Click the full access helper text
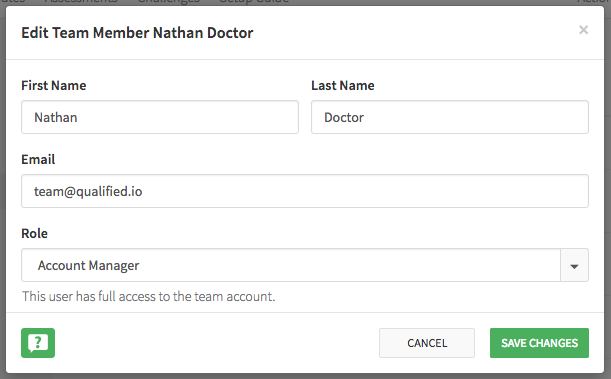Screen dimensions: 611x379 (x=148, y=296)
